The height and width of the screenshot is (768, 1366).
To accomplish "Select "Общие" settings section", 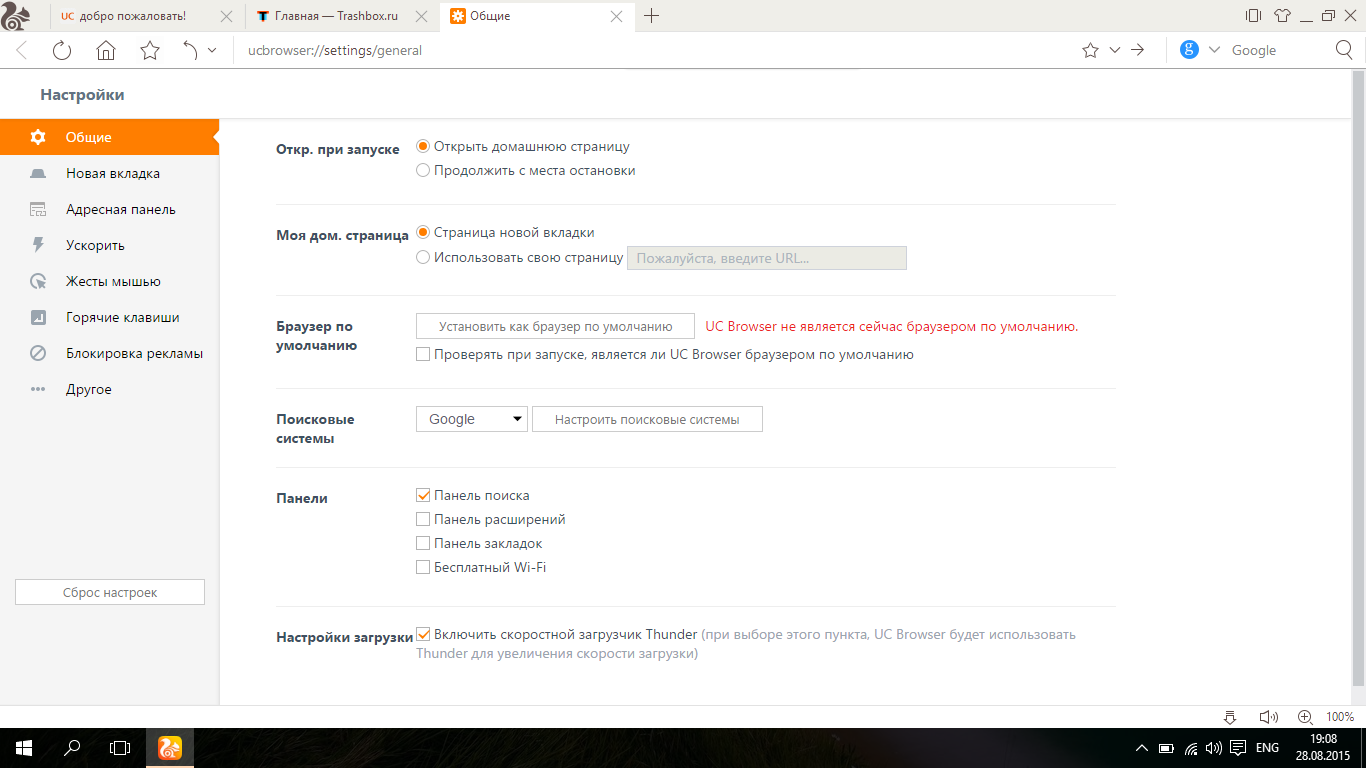I will [109, 137].
